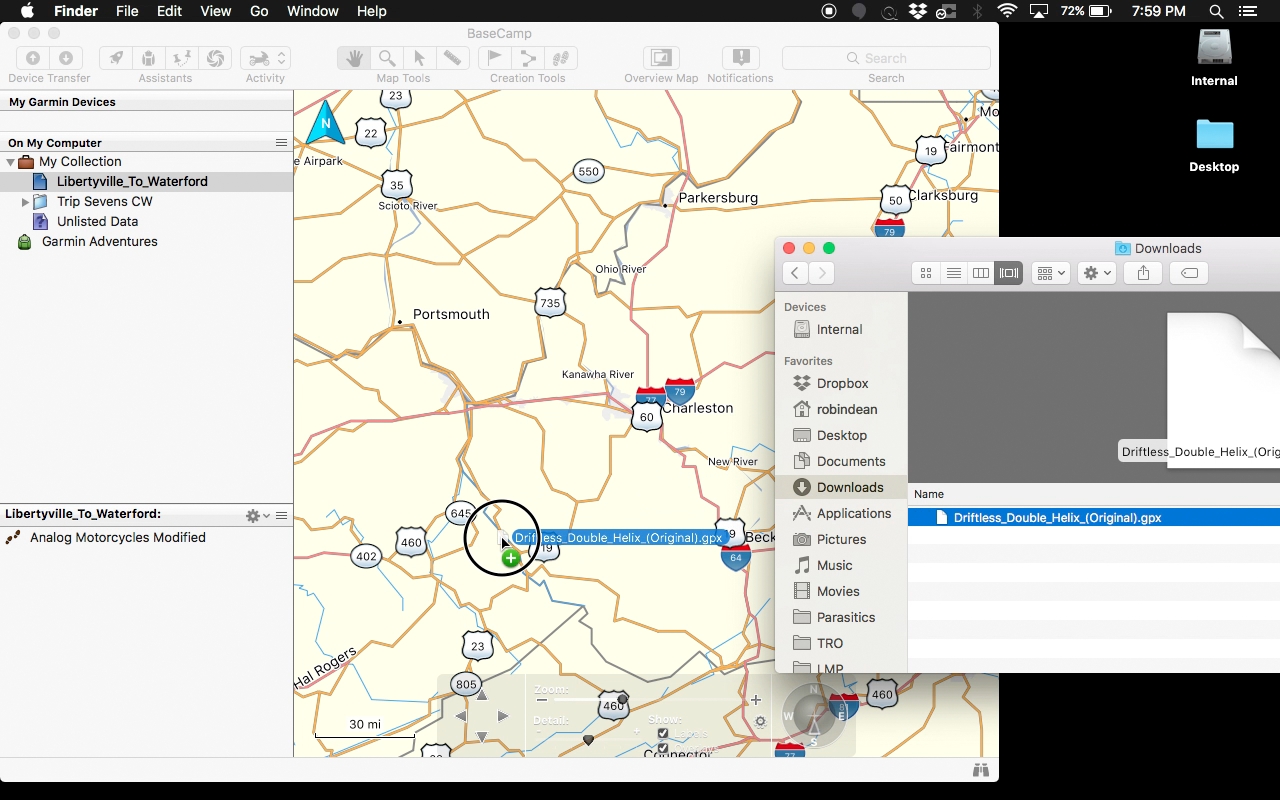The height and width of the screenshot is (800, 1280).
Task: Expand the Trip Sevens CW folder
Action: [26, 202]
